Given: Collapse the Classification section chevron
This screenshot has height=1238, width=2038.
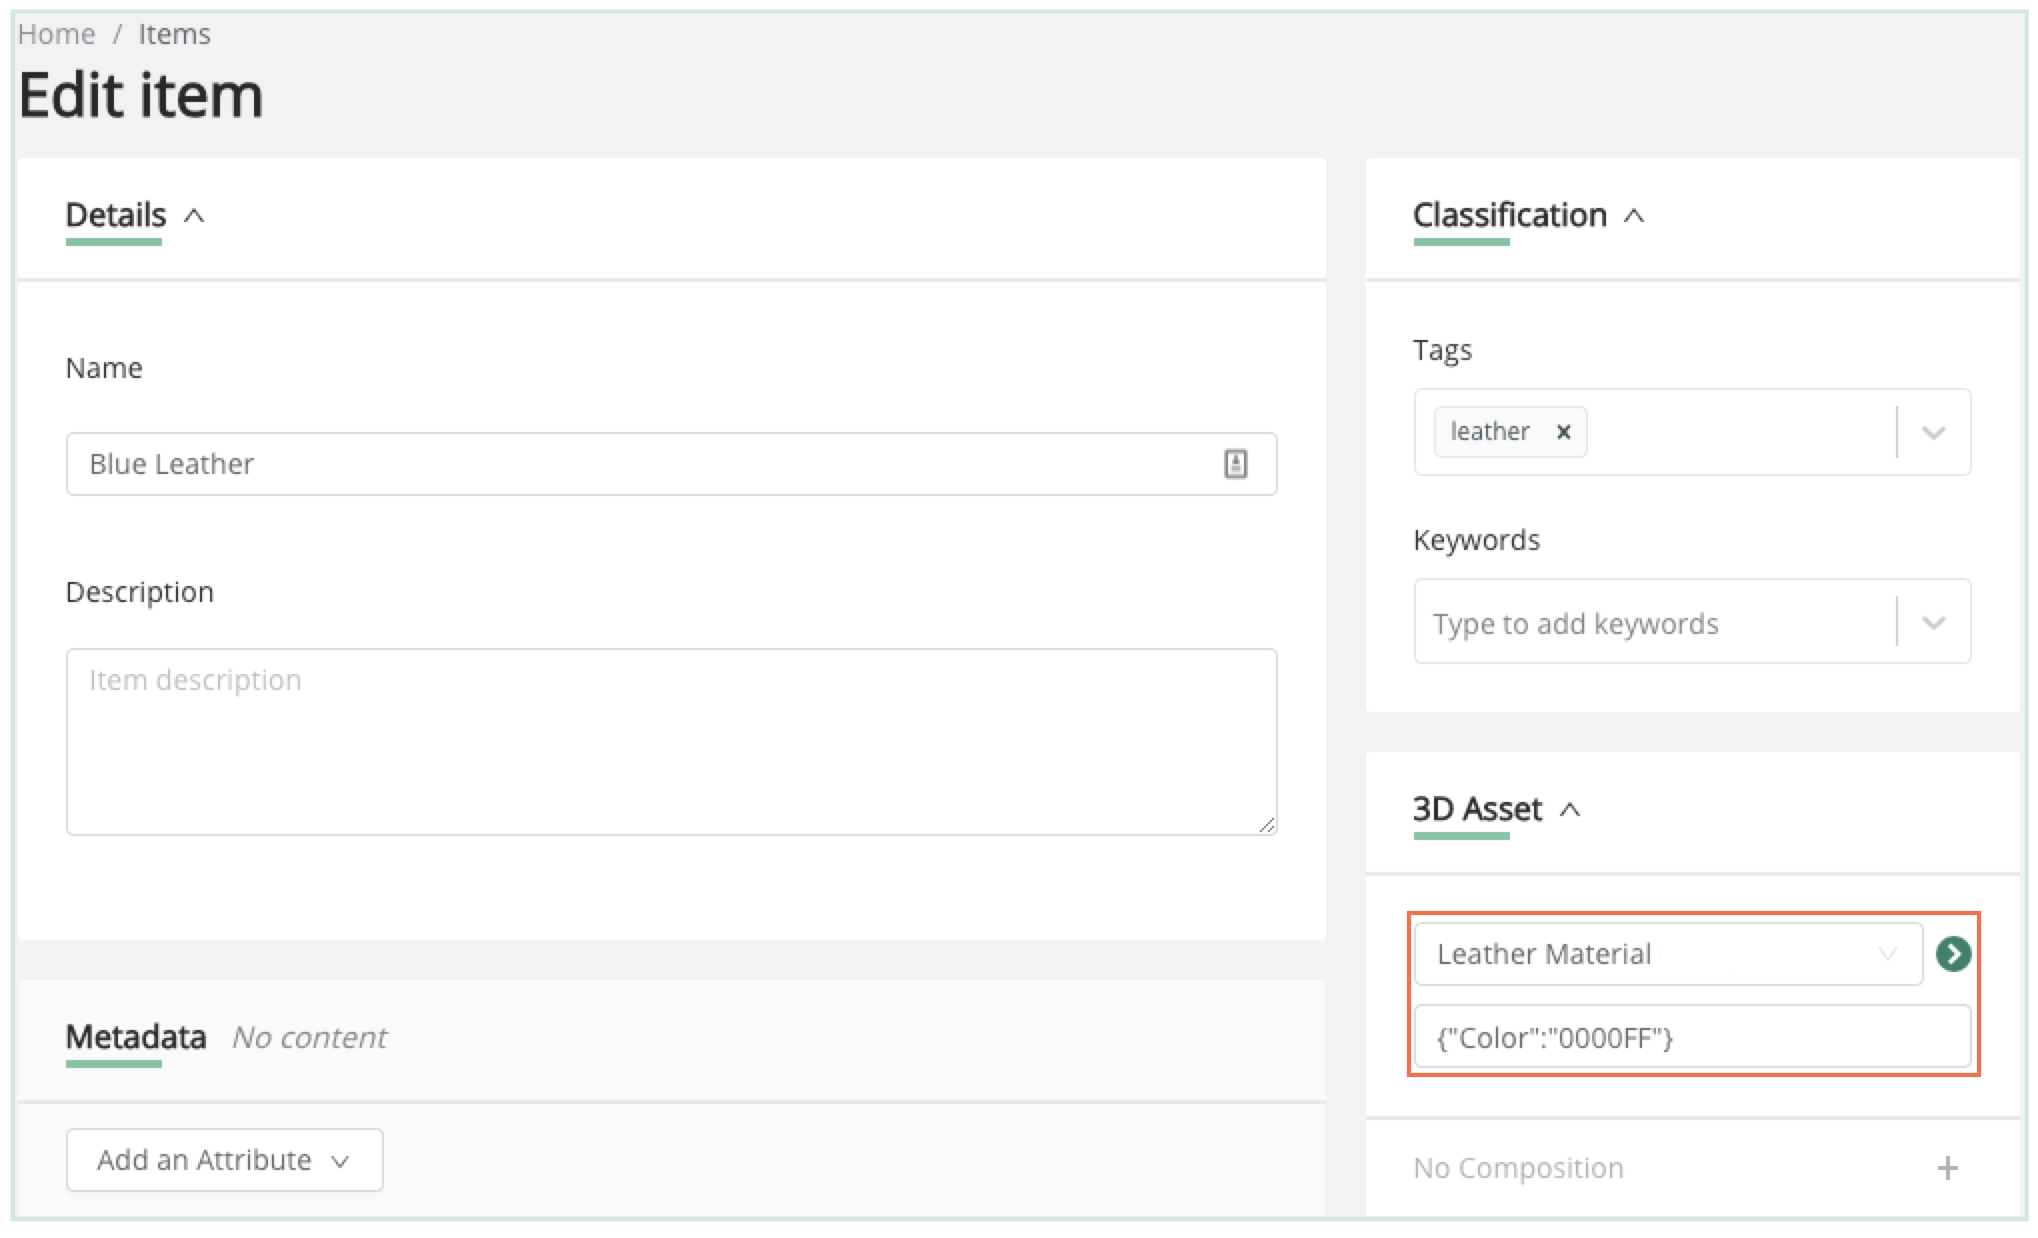Looking at the screenshot, I should [1634, 216].
